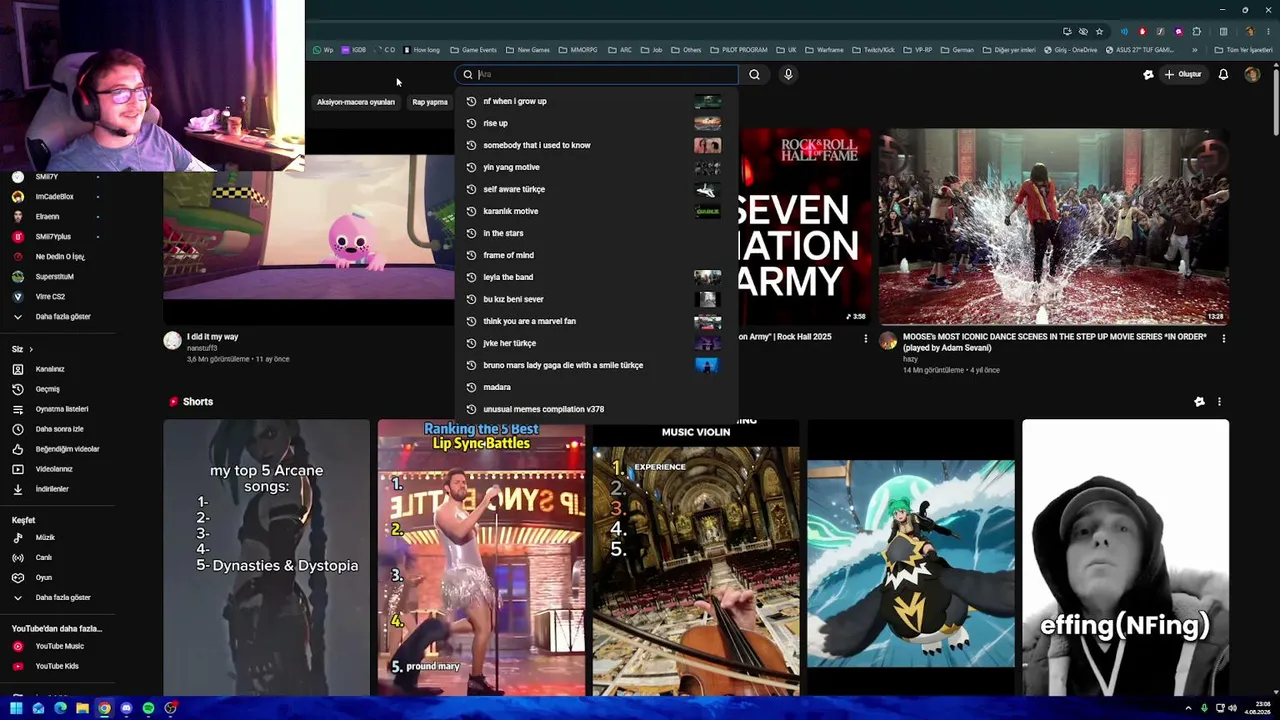
Task: Play the 'my top 5 Arcane songs' Short
Action: 267,557
